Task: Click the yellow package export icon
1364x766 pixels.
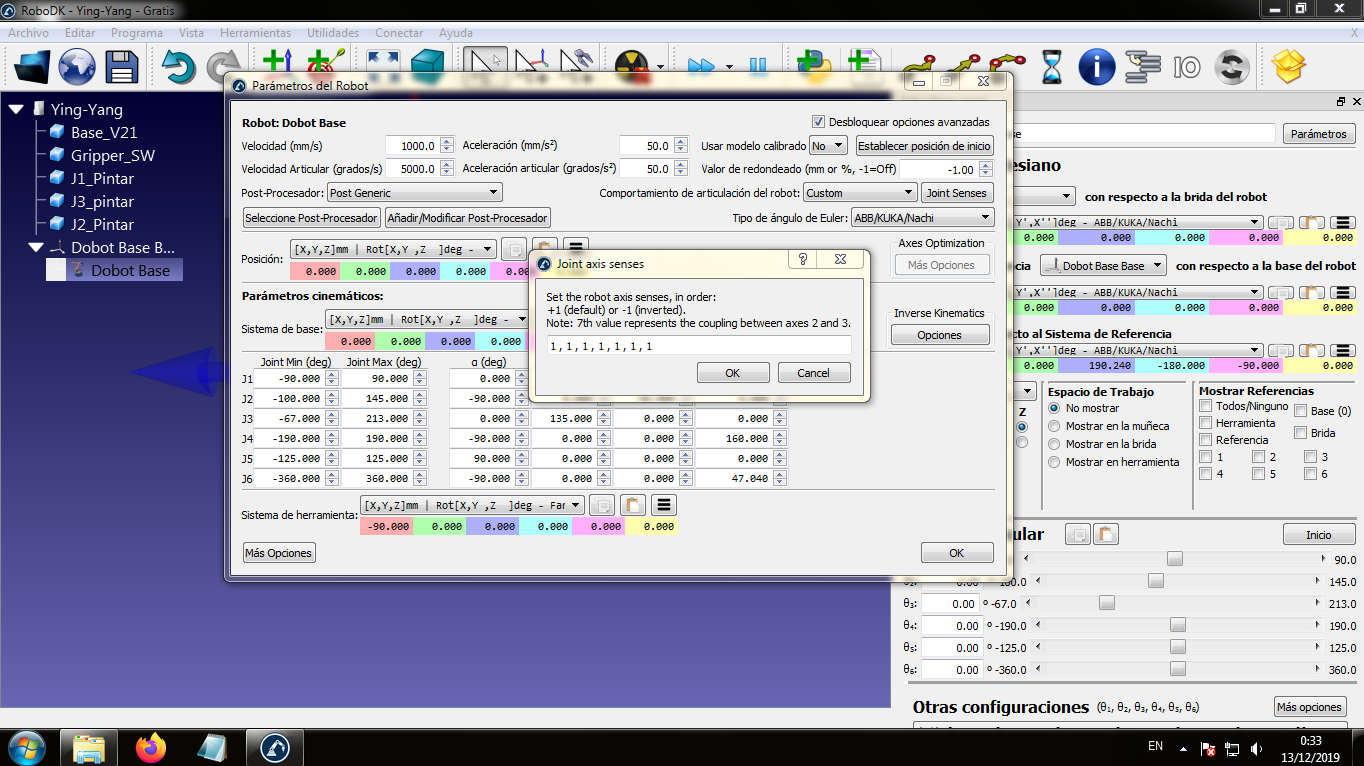Action: [x=1289, y=68]
